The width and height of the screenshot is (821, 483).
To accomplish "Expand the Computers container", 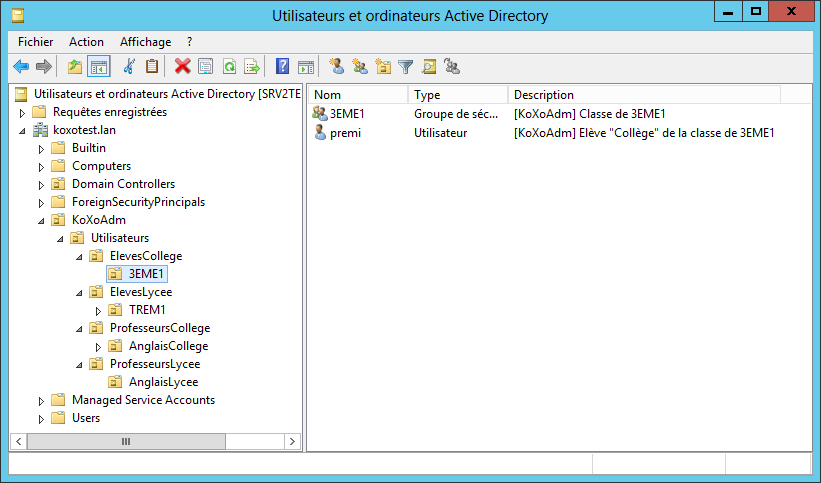I will point(41,167).
